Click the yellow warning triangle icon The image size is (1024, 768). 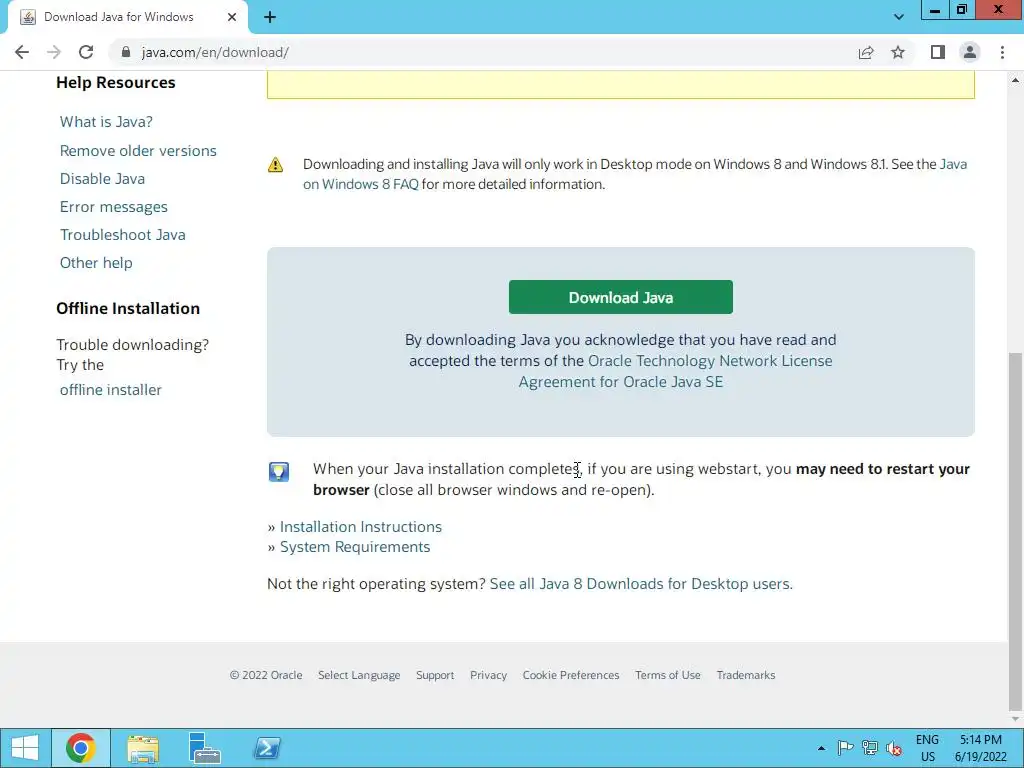coord(276,165)
